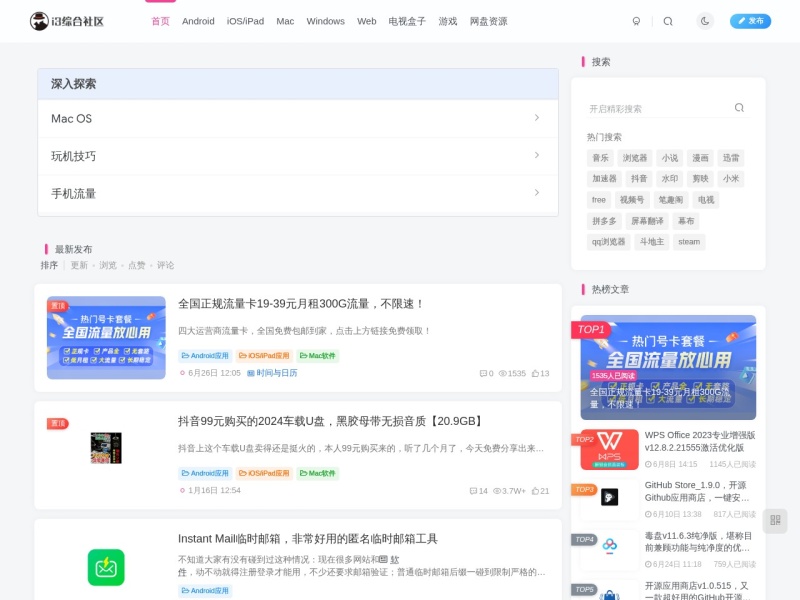800x600 pixels.
Task: Click the like icon showing 13
Action: 535,373
